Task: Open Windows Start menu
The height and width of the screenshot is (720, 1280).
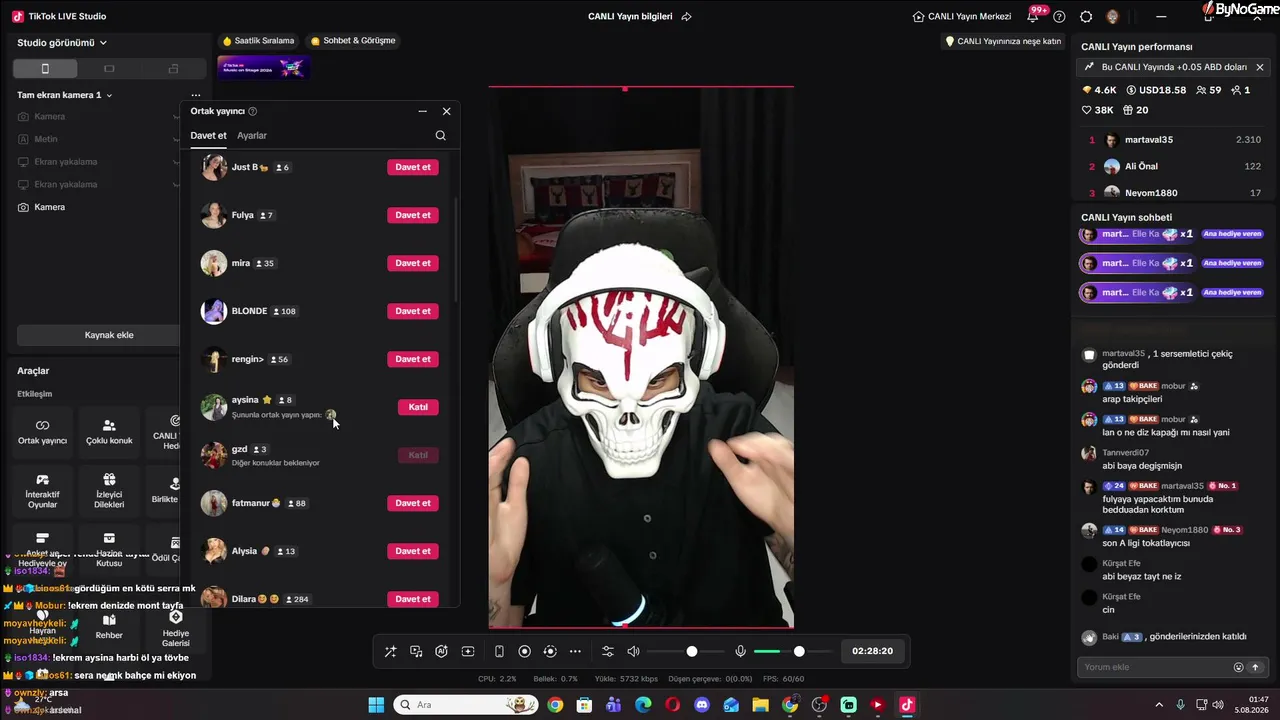Action: click(376, 705)
